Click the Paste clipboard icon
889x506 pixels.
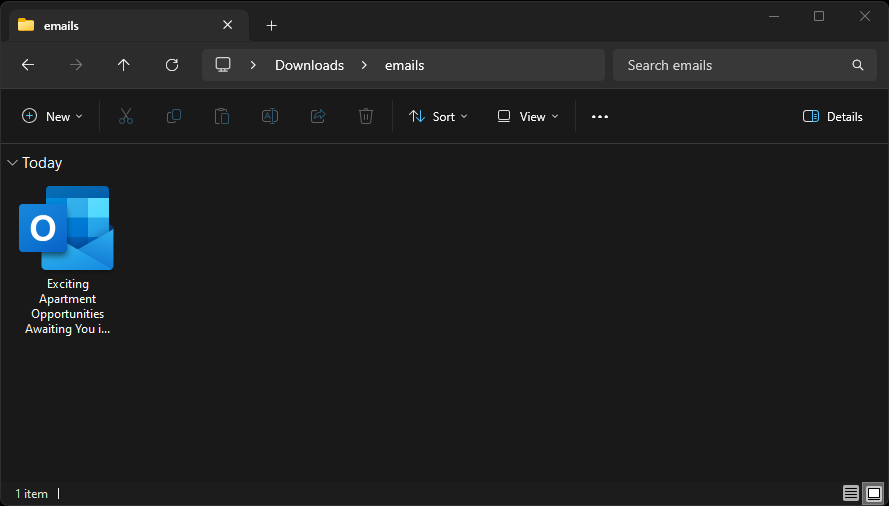pos(222,116)
